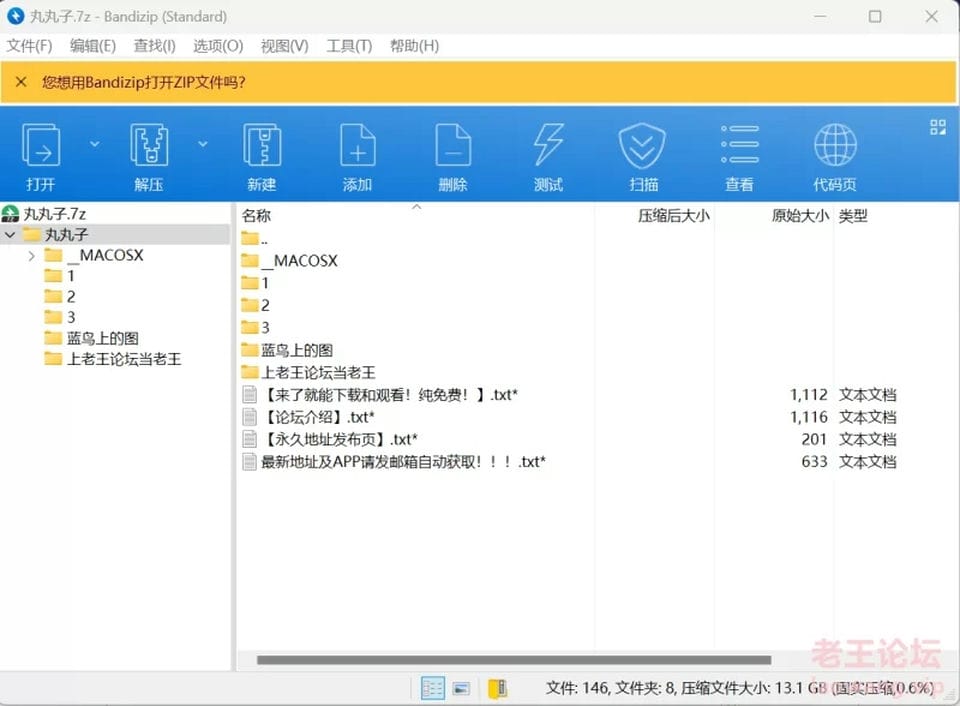Screen dimensions: 960x706
Task: Click the 扫描 (Scan) shield icon
Action: [x=642, y=145]
